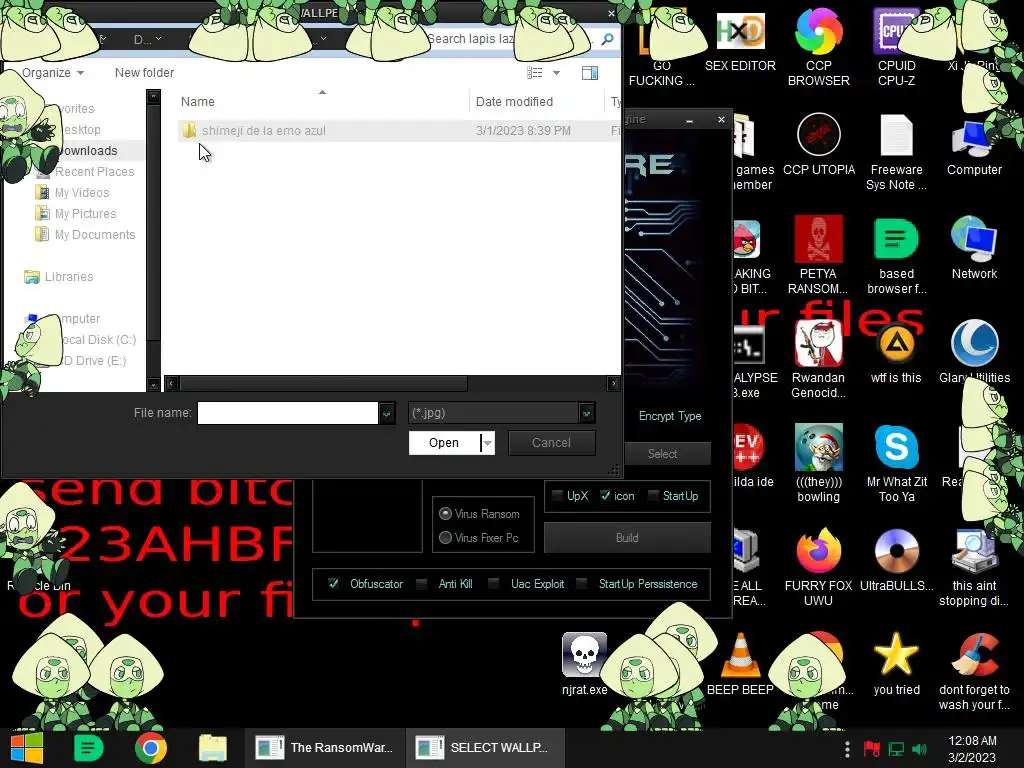Viewport: 1024px width, 768px height.
Task: Click the volume icon in system tray
Action: pyautogui.click(x=920, y=749)
